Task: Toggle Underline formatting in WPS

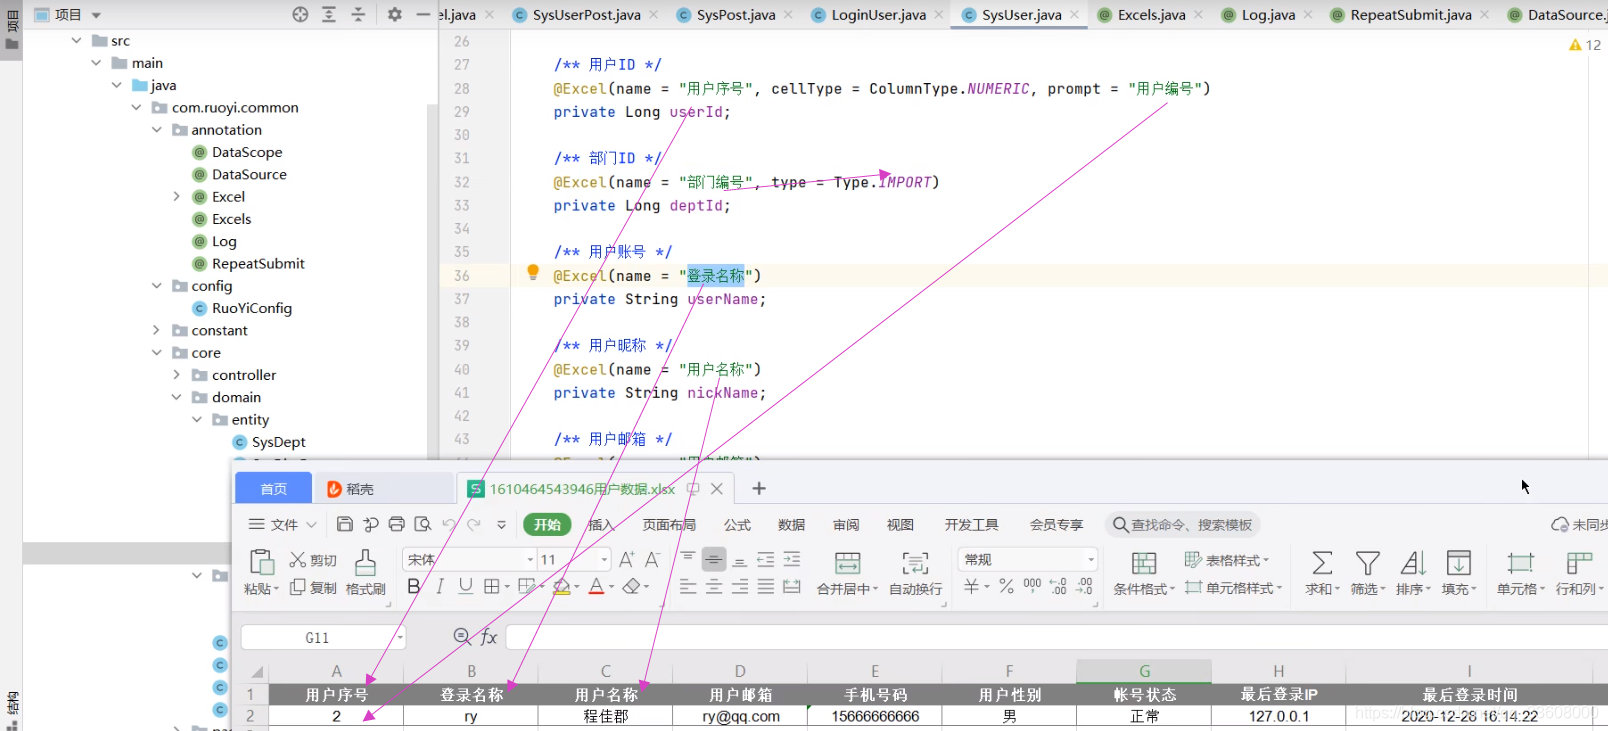Action: tap(465, 587)
